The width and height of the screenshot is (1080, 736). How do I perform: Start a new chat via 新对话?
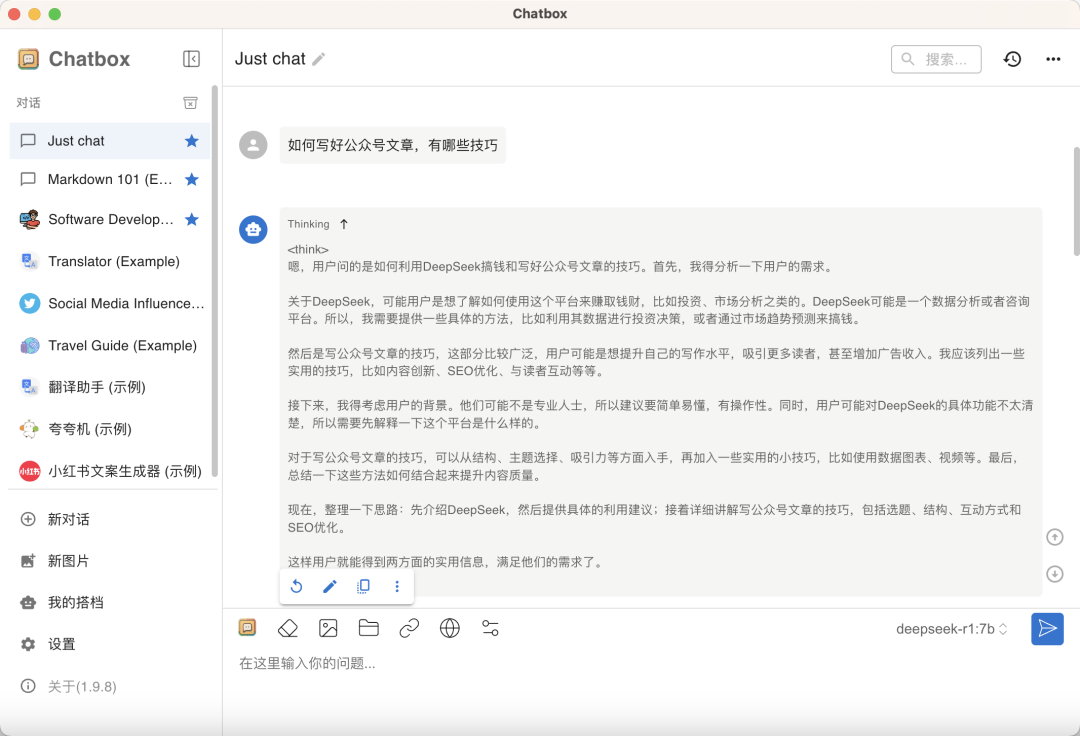click(x=110, y=519)
